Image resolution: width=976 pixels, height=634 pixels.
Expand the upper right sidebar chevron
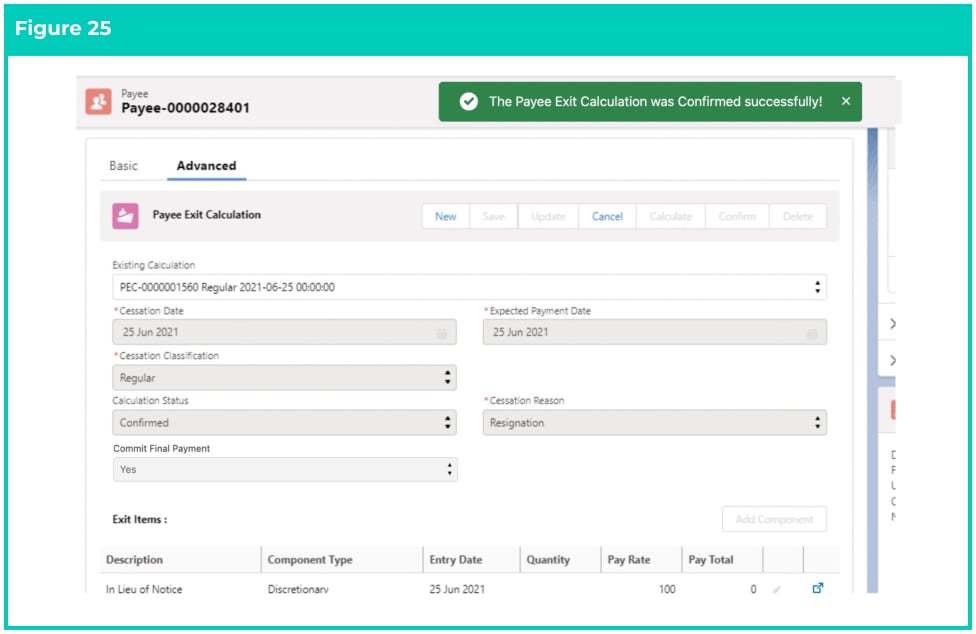893,324
